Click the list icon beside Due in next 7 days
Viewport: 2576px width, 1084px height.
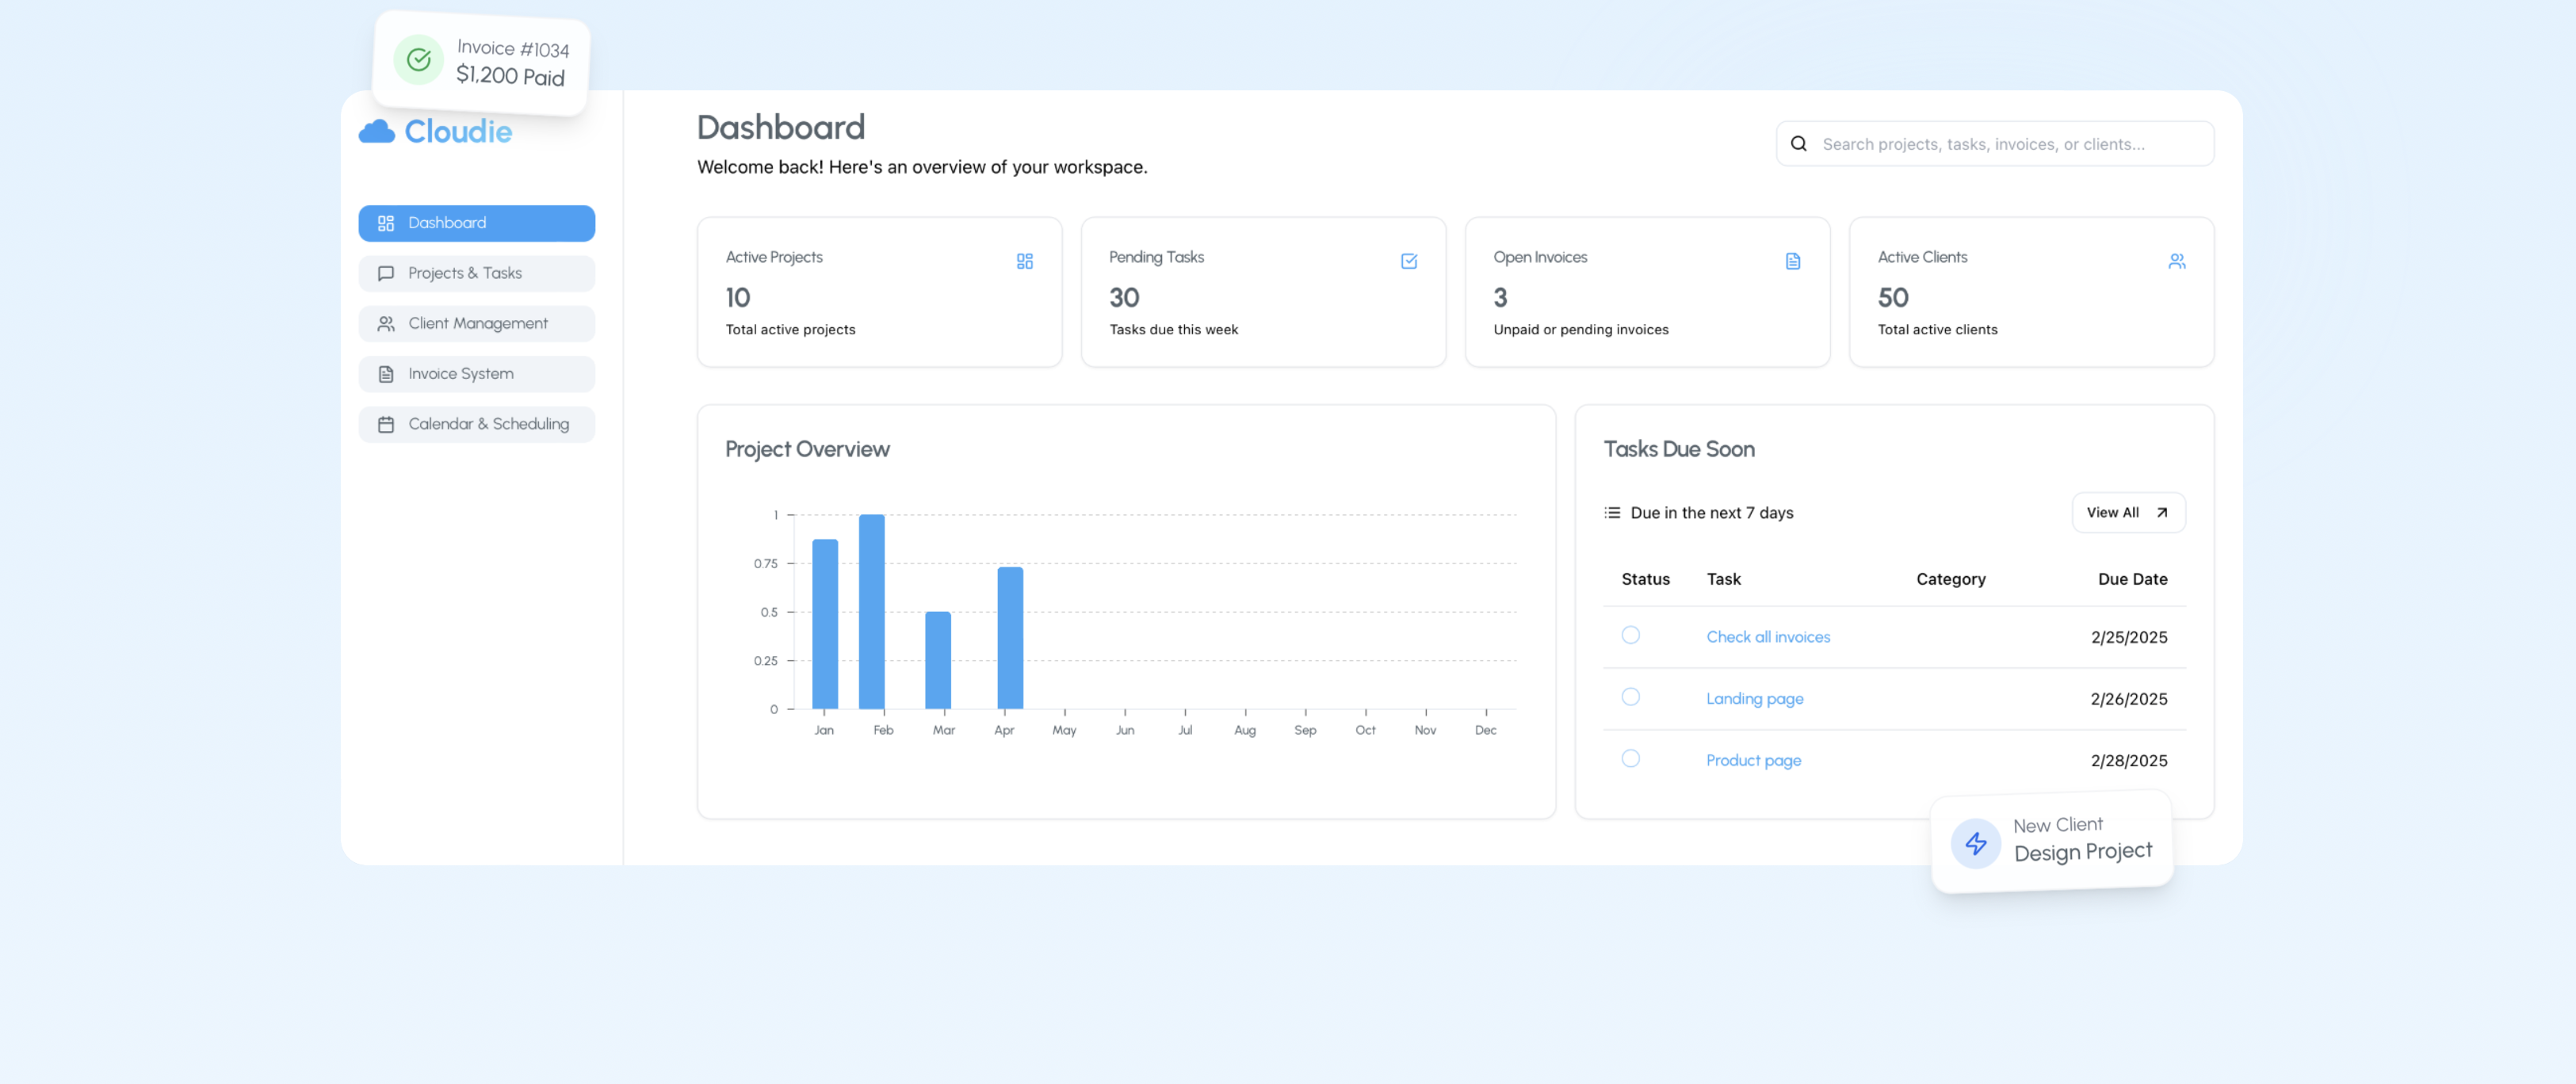pos(1612,513)
